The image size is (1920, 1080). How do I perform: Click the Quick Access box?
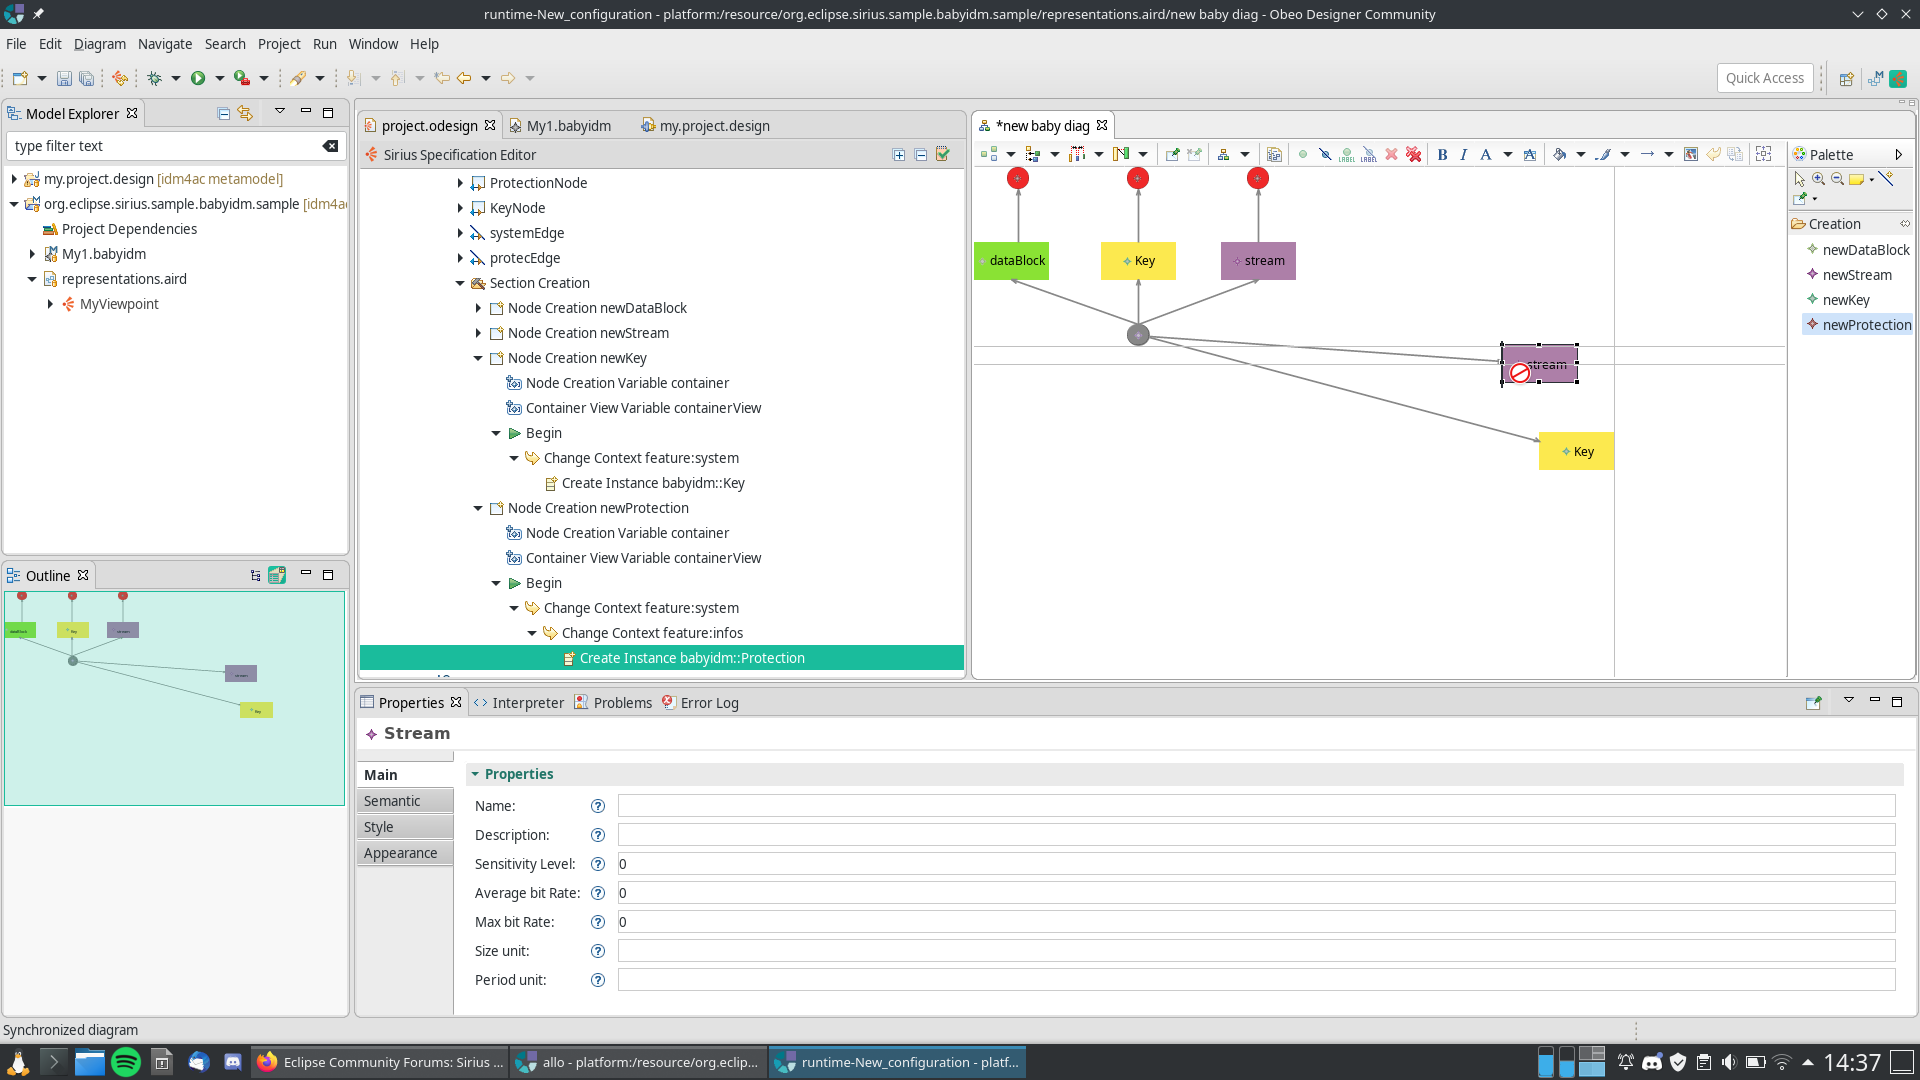click(x=1764, y=78)
